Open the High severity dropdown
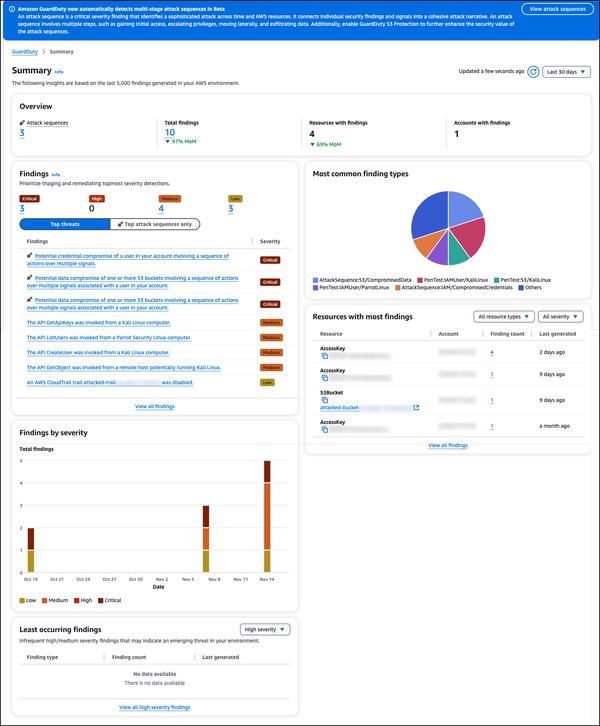 click(x=265, y=630)
